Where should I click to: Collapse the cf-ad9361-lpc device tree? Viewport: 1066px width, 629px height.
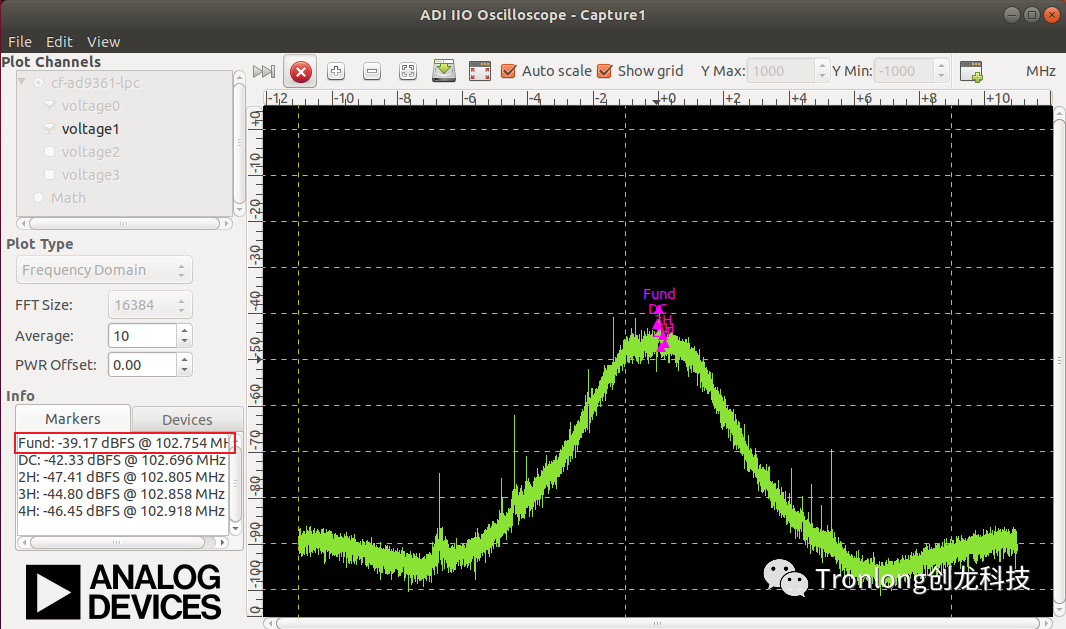pyautogui.click(x=22, y=82)
